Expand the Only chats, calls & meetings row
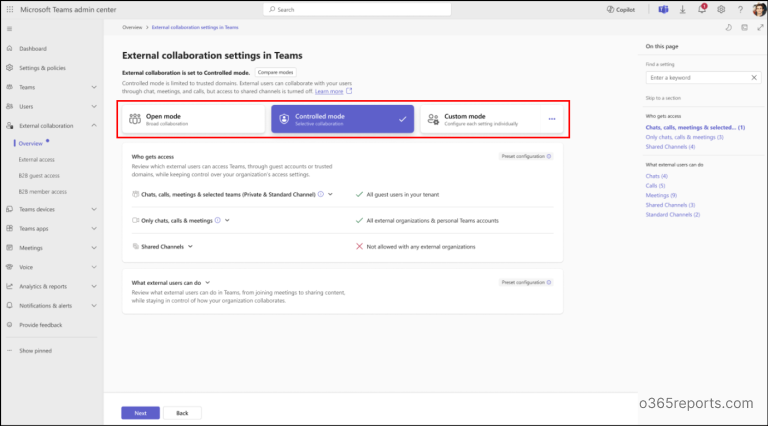 (227, 220)
